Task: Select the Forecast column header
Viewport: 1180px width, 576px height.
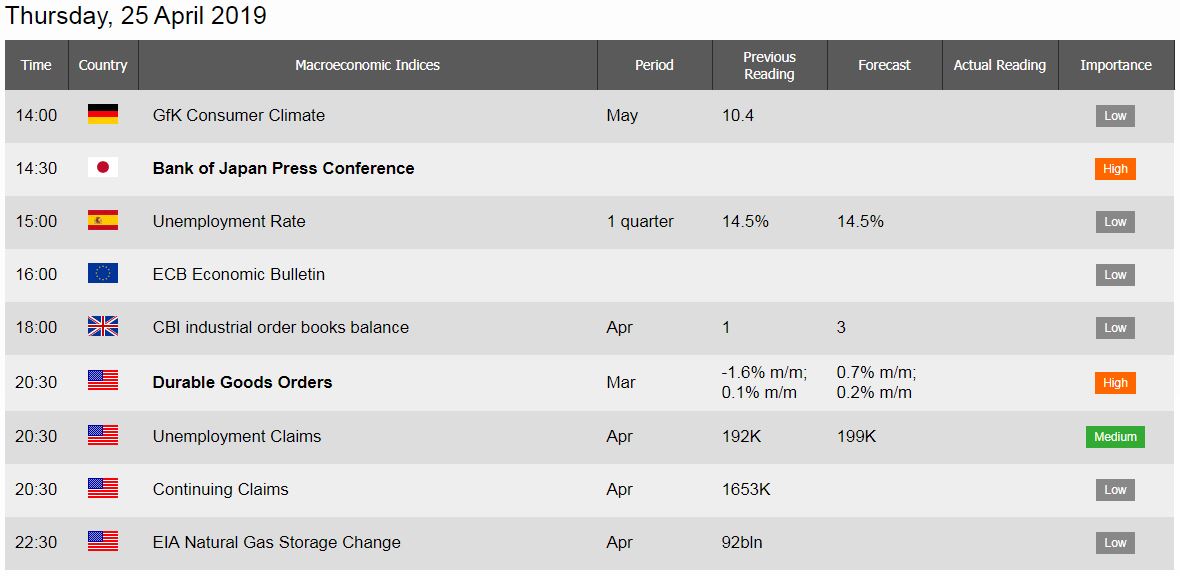Action: (x=884, y=66)
